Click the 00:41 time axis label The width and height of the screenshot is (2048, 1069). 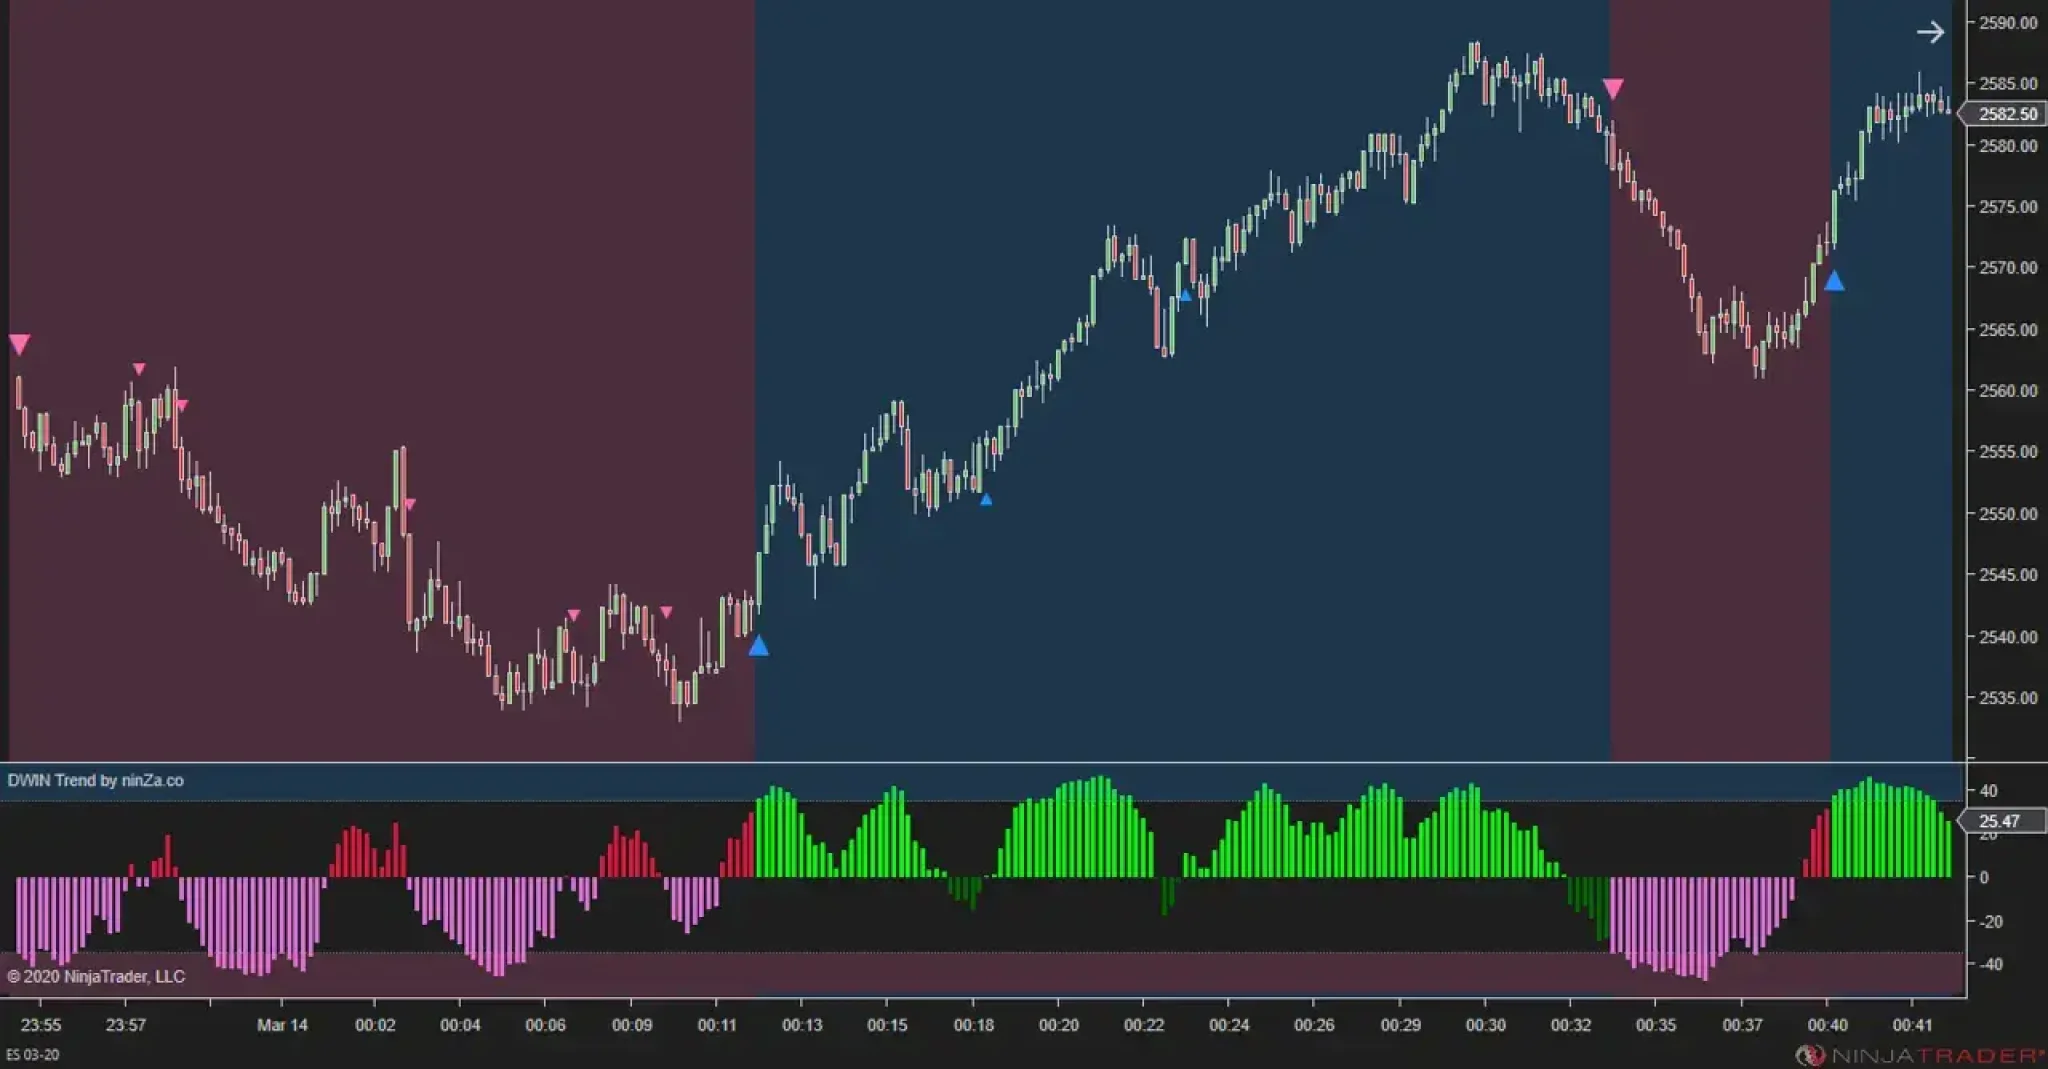point(1911,1025)
